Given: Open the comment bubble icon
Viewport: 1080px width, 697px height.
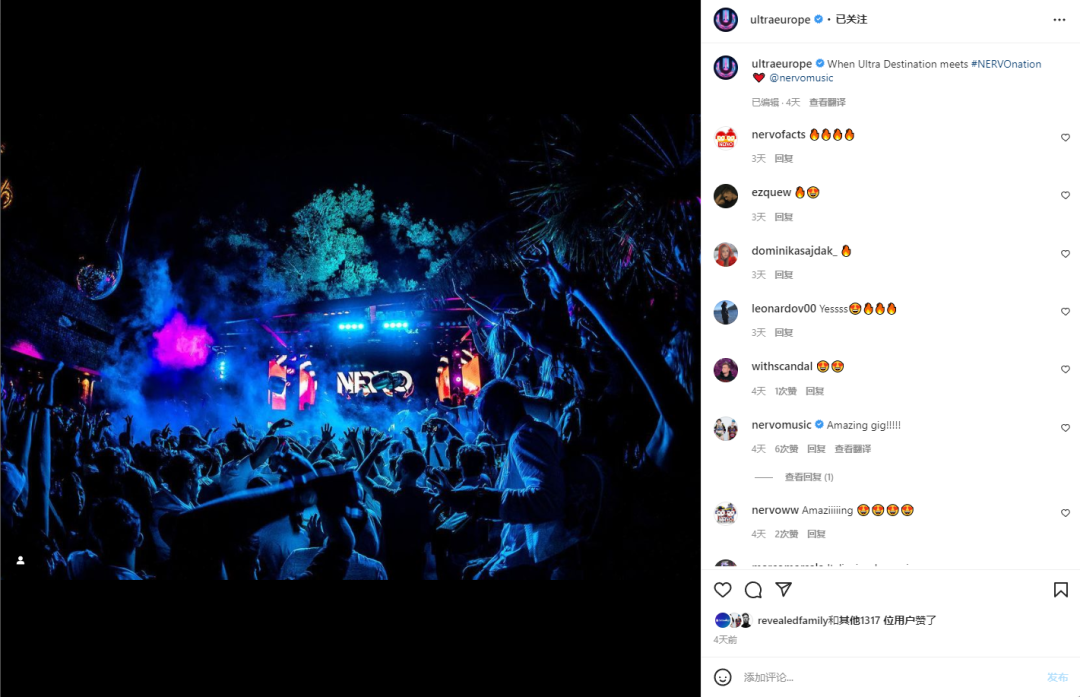Looking at the screenshot, I should pos(753,590).
